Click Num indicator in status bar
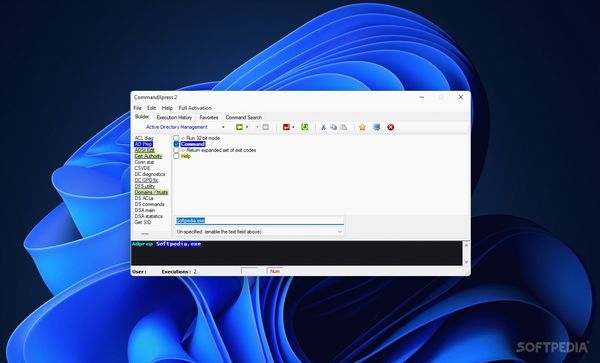 pyautogui.click(x=275, y=271)
